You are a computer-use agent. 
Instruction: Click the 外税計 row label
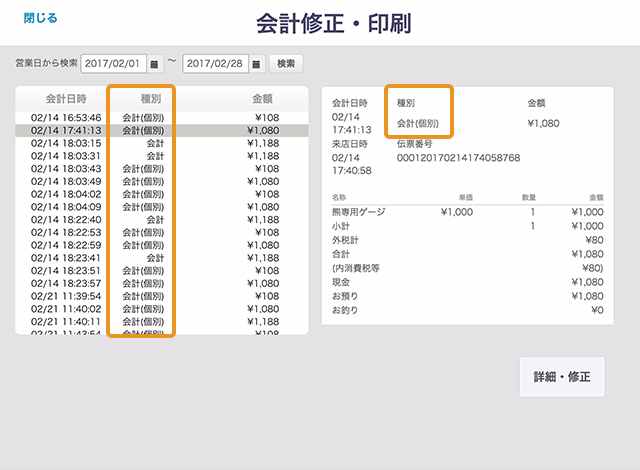[345, 240]
